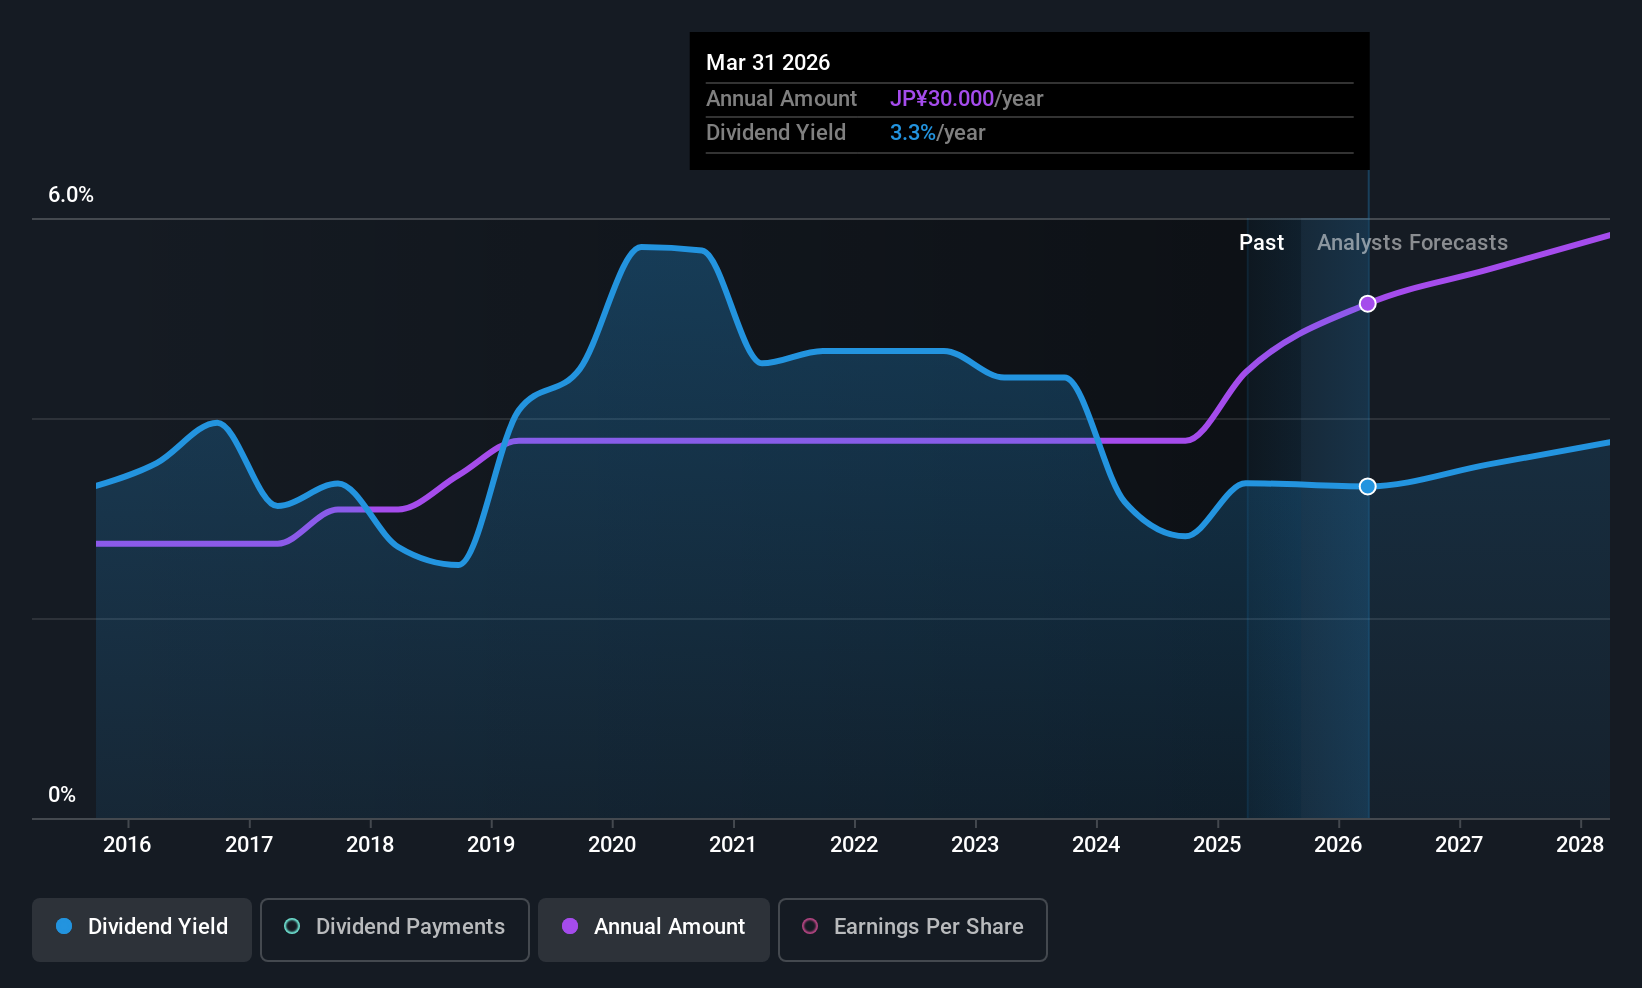1642x988 pixels.
Task: Click the 3.3%/year yield value in tooltip
Action: click(x=937, y=132)
